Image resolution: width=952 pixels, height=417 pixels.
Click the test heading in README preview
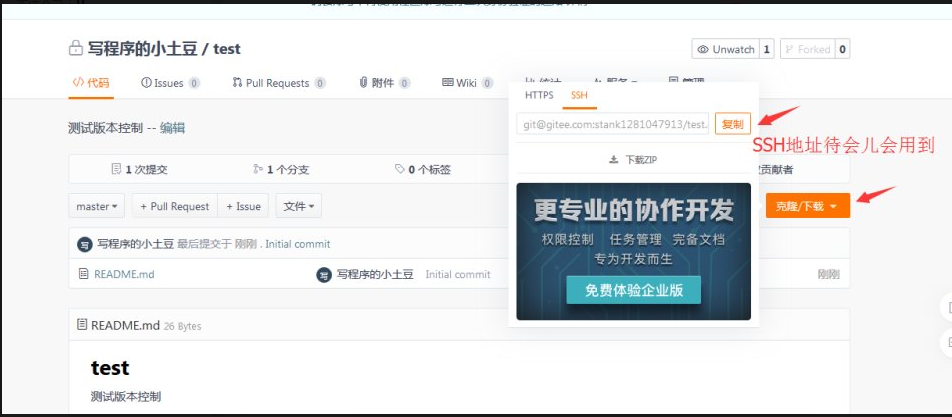coord(110,368)
